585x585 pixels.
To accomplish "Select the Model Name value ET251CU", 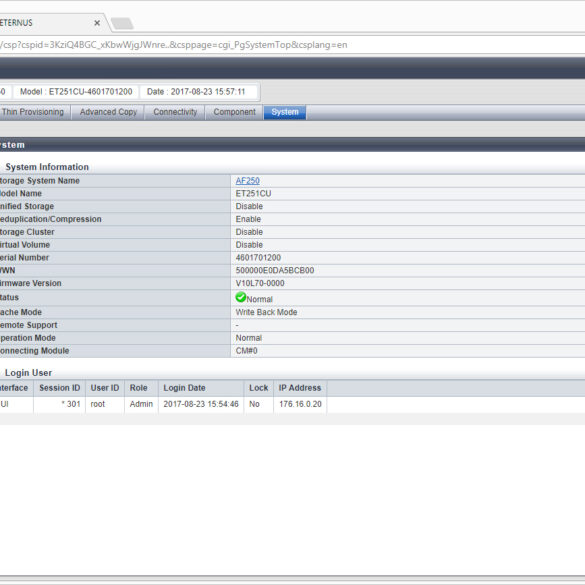I will point(253,194).
